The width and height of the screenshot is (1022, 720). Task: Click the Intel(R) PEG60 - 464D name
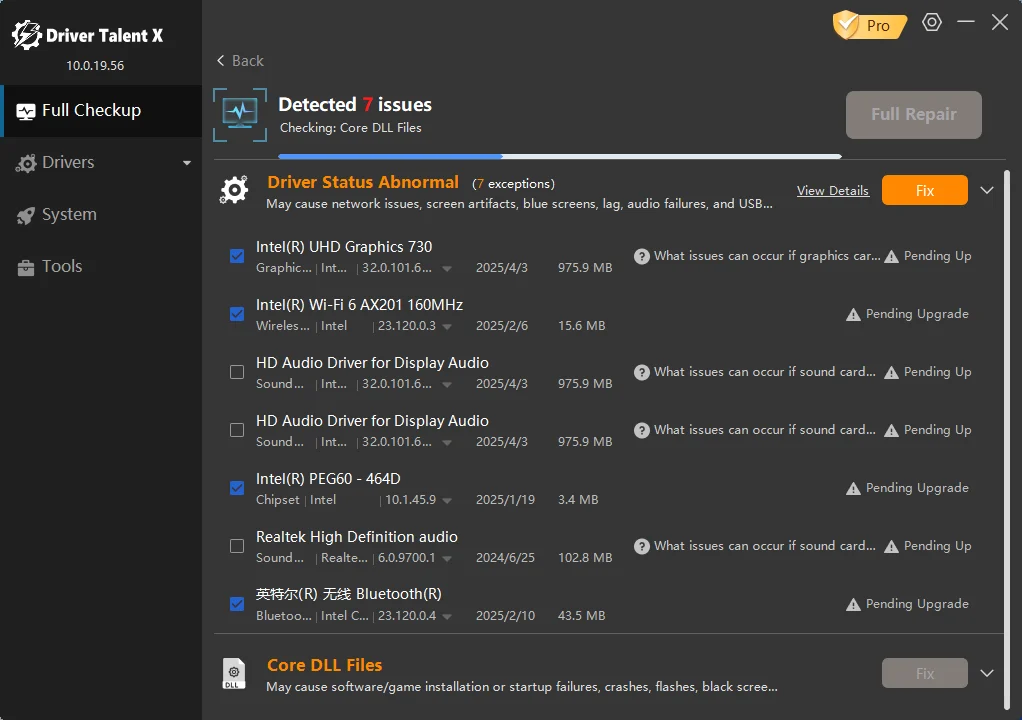(x=328, y=479)
